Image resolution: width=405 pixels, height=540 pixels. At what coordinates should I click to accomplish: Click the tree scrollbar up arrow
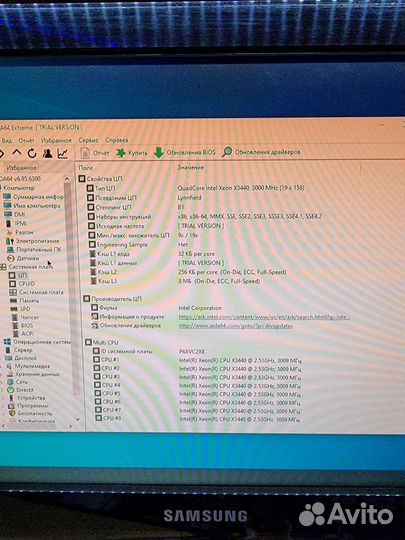(x=67, y=178)
